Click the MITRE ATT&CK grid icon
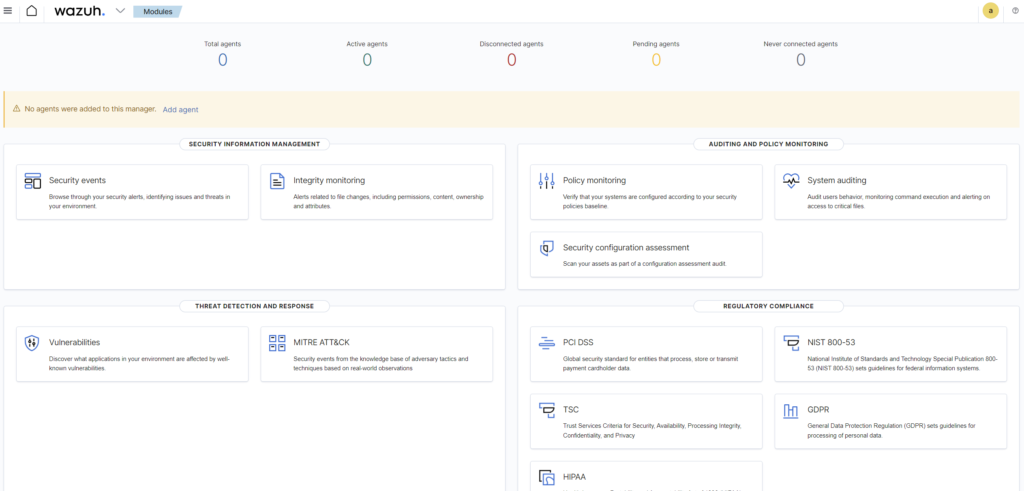Screen dimensions: 1024x491 coord(277,343)
